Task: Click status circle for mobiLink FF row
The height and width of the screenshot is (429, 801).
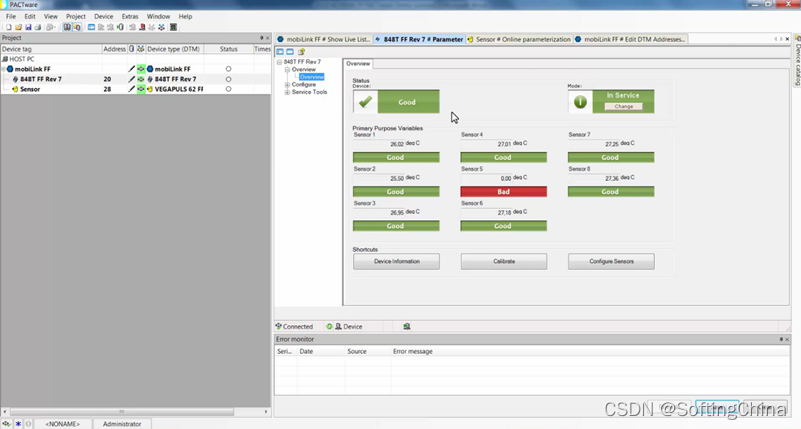Action: tap(229, 69)
